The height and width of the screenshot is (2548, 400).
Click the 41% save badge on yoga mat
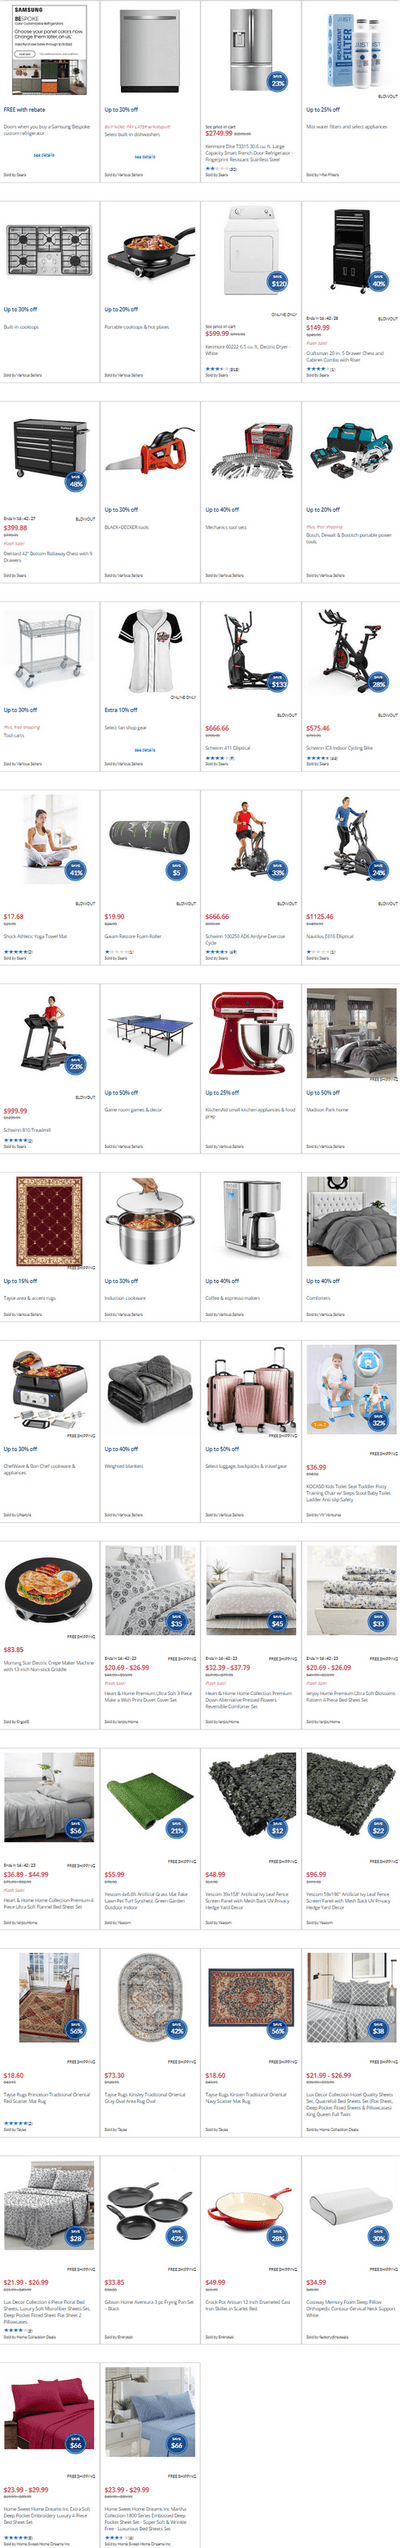coord(76,871)
